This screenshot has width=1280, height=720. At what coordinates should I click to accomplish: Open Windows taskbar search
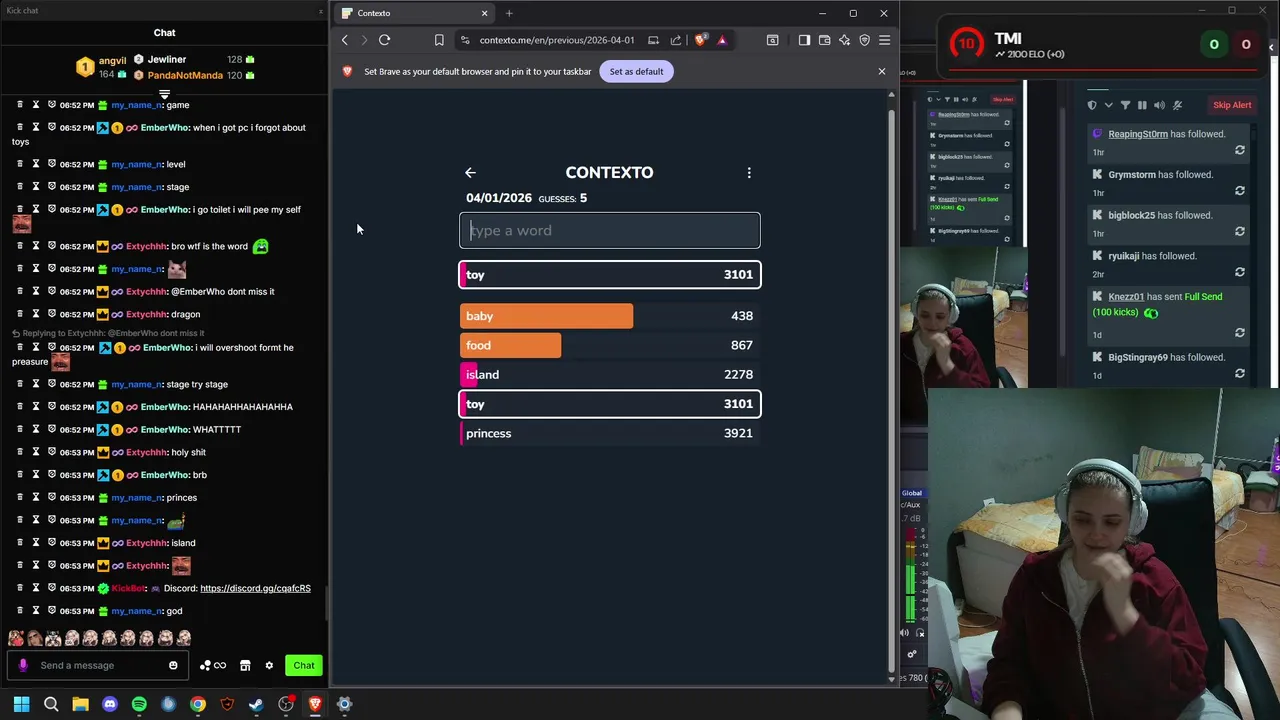click(51, 704)
